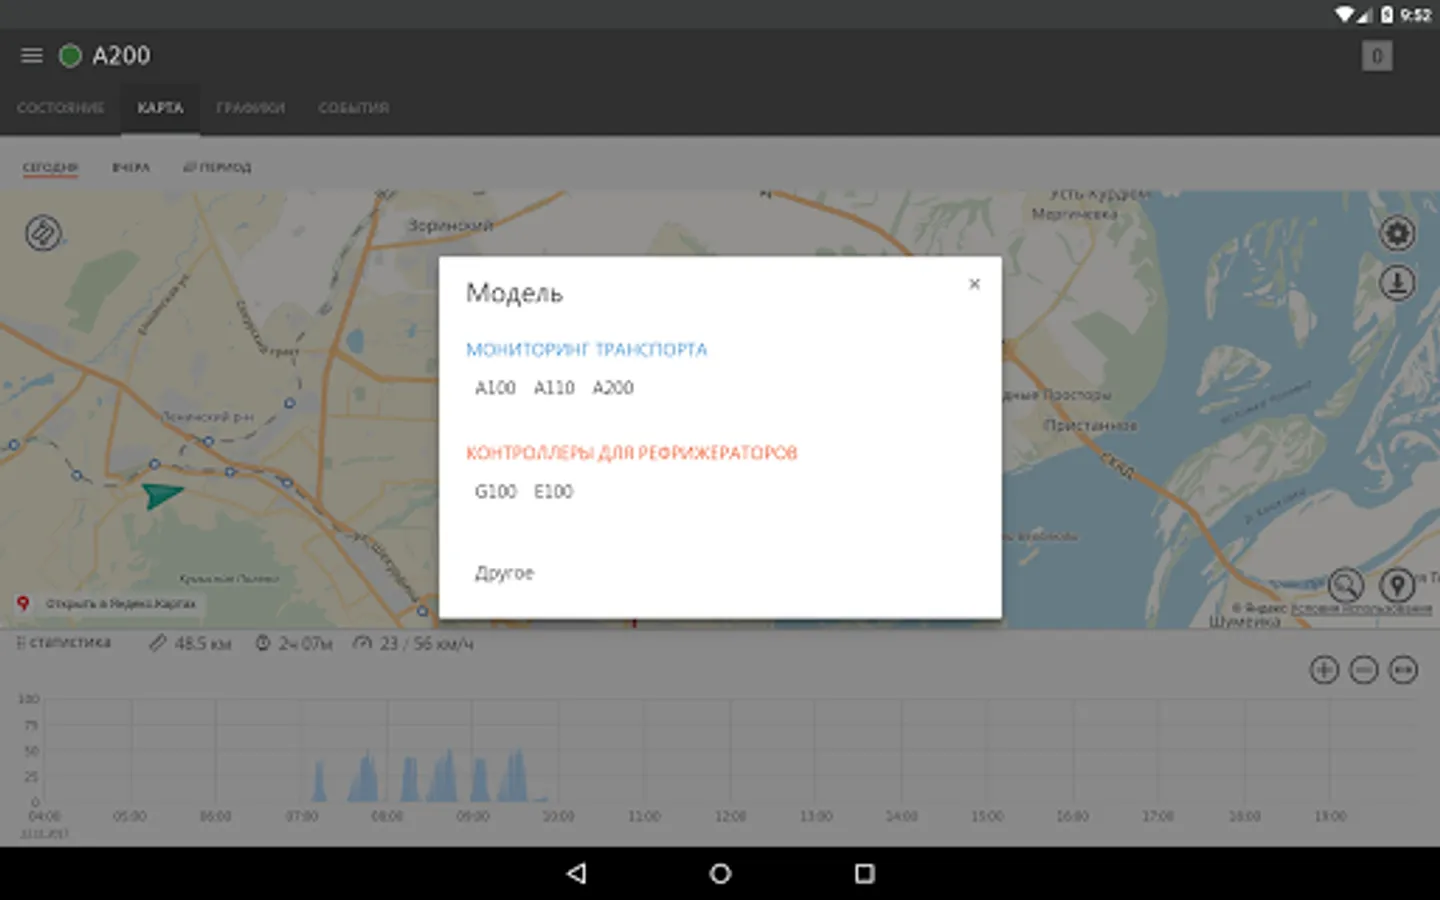This screenshot has width=1440, height=900.
Task: Tap the 2ч 07м duration statistic
Action: pyautogui.click(x=294, y=644)
